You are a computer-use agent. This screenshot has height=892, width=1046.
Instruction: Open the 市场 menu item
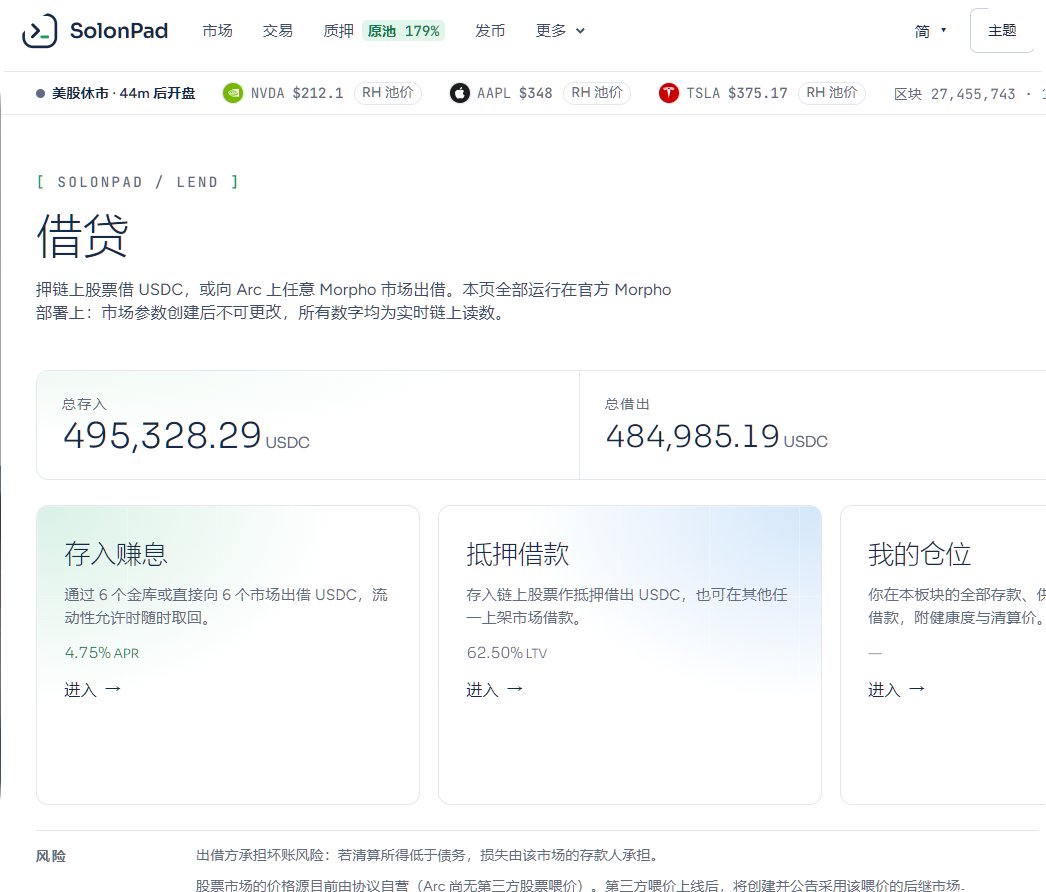(217, 31)
